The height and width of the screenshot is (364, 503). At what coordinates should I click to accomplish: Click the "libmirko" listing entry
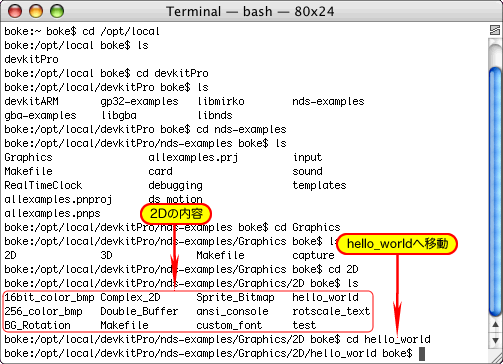[x=221, y=101]
